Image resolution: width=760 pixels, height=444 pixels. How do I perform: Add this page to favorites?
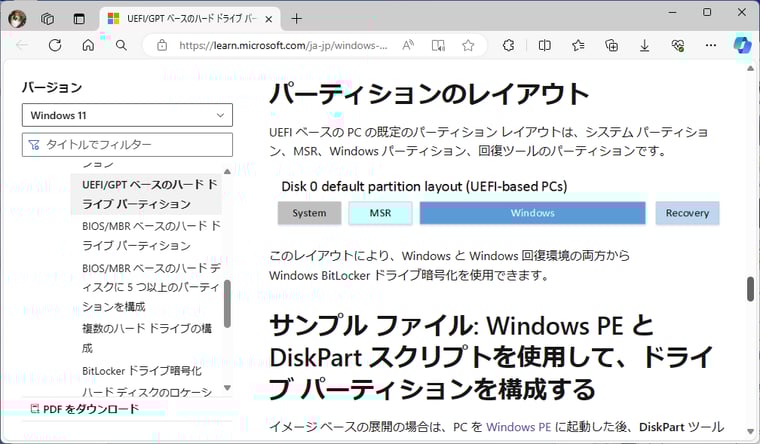point(468,46)
